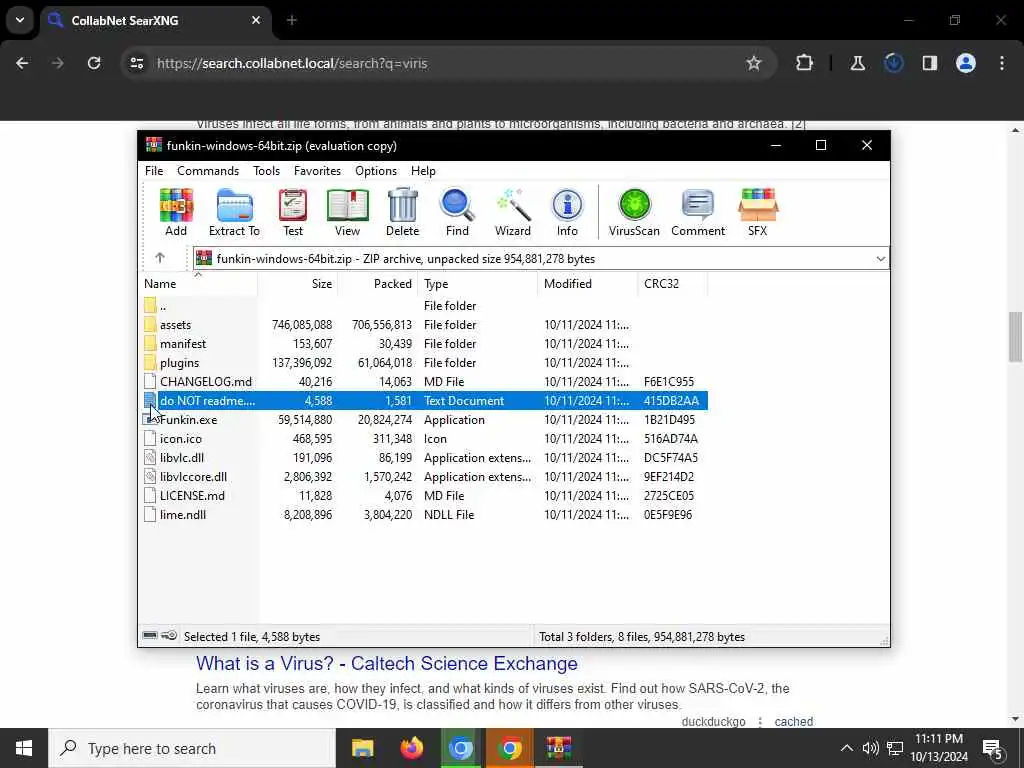Viewport: 1024px width, 768px height.
Task: Run VirusScan on the archive
Action: pyautogui.click(x=634, y=212)
